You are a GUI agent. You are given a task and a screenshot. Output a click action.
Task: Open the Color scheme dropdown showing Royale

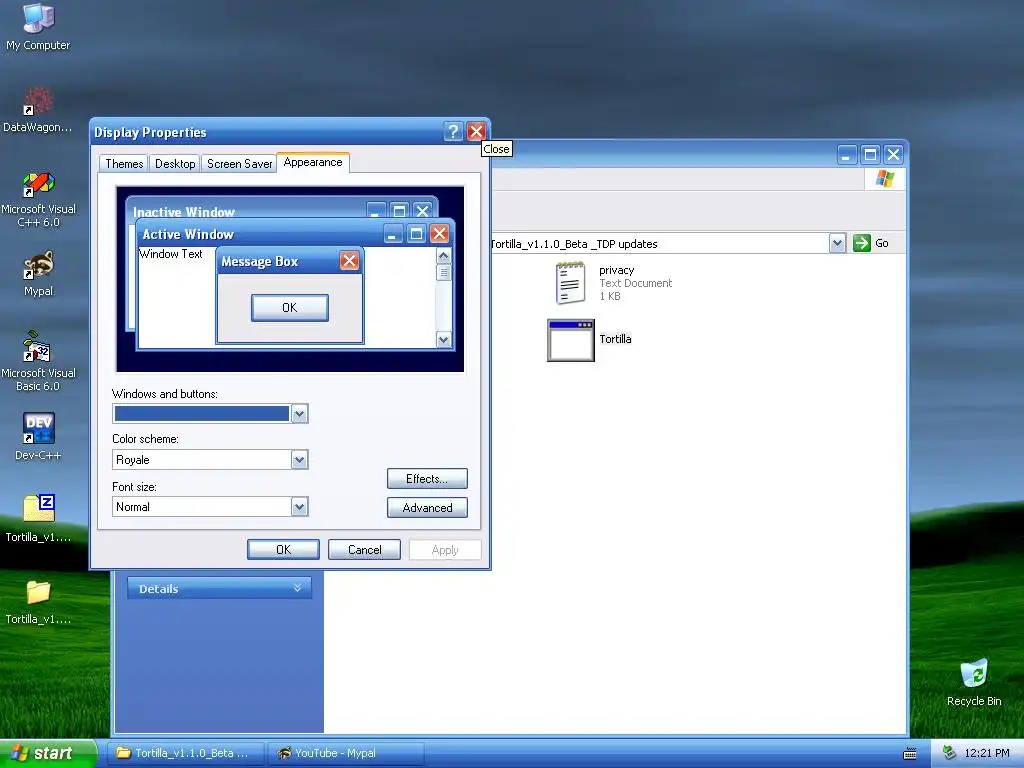pos(299,460)
